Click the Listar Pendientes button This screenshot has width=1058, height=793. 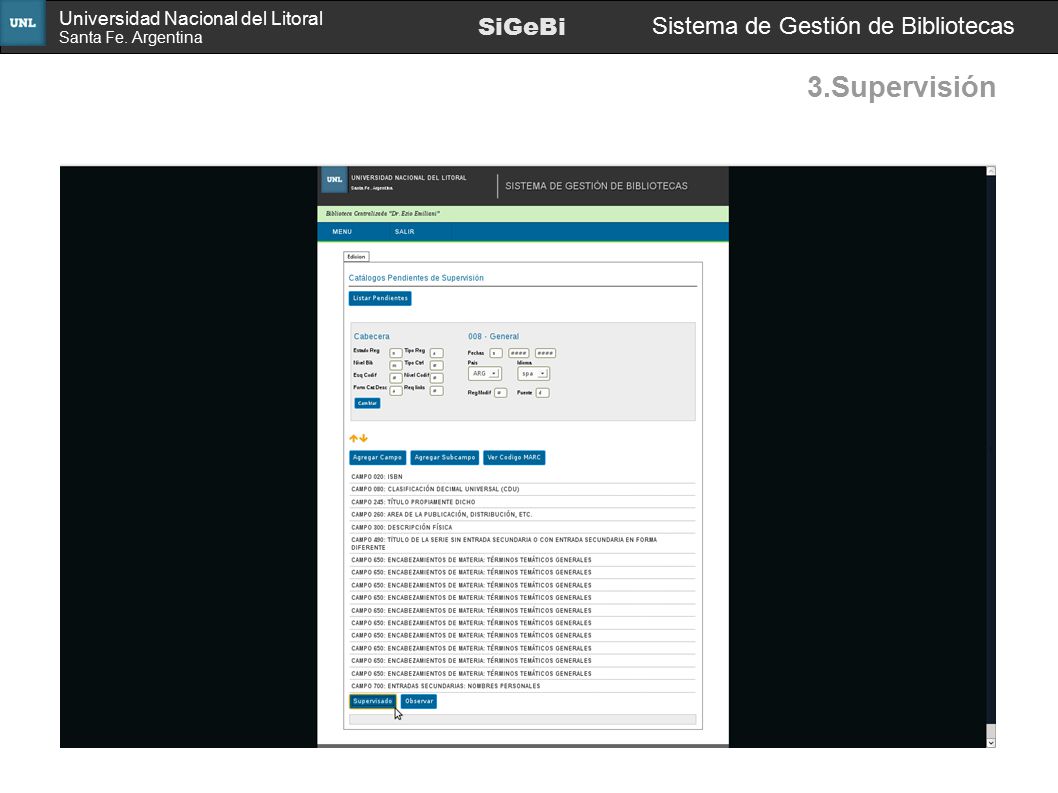(380, 298)
